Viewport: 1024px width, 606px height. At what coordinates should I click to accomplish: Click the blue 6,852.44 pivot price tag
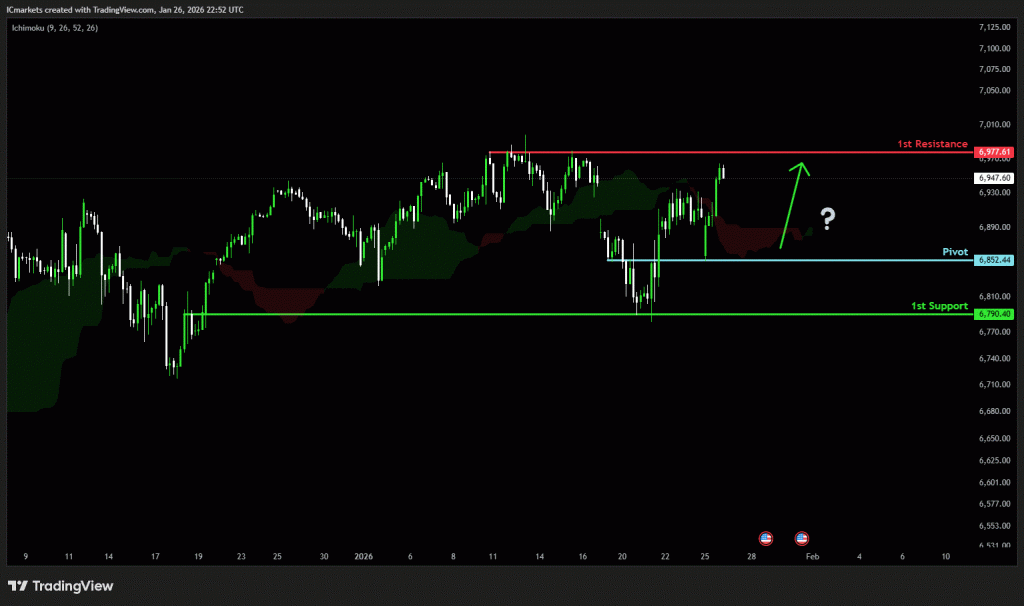993,260
